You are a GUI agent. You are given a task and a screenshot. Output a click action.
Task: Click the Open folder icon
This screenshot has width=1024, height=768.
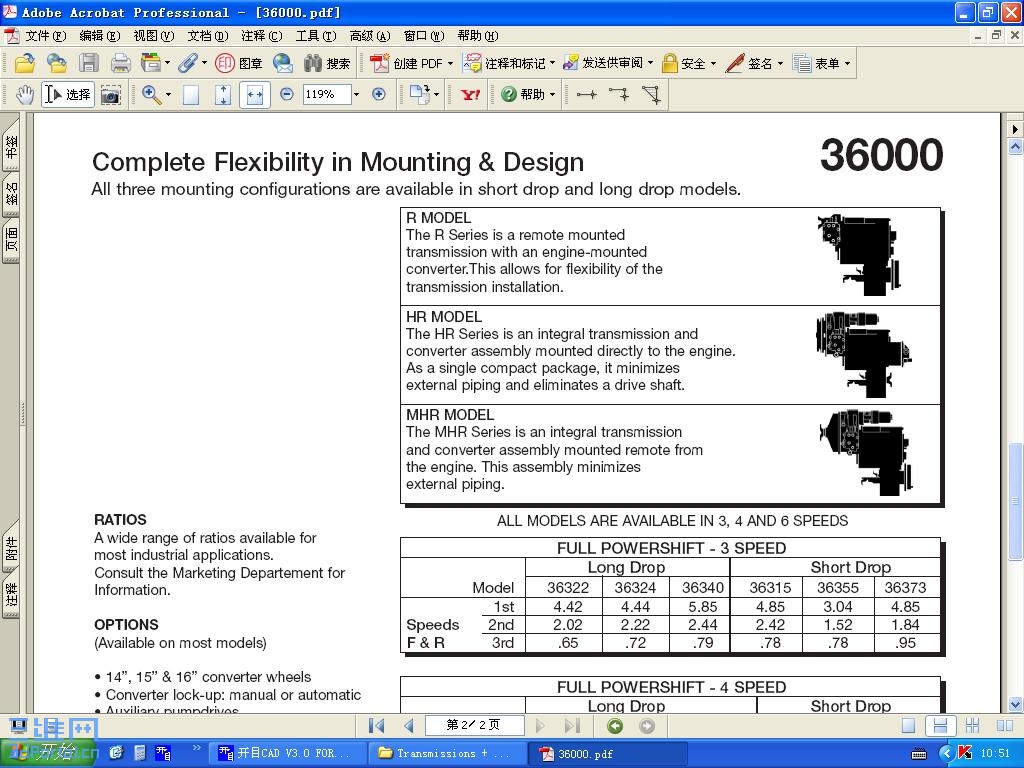click(25, 63)
